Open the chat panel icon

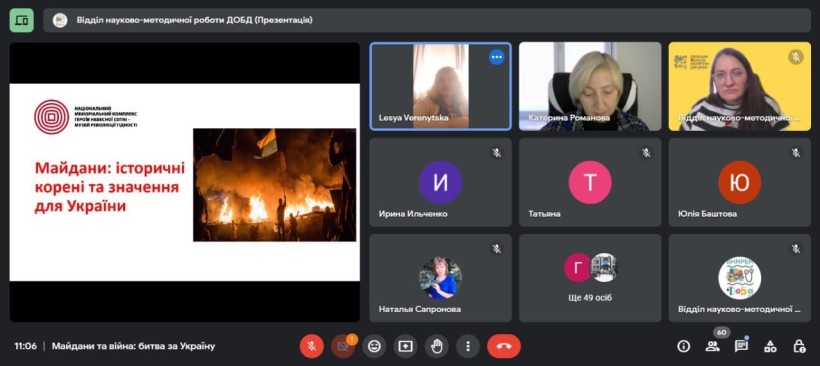coord(741,346)
